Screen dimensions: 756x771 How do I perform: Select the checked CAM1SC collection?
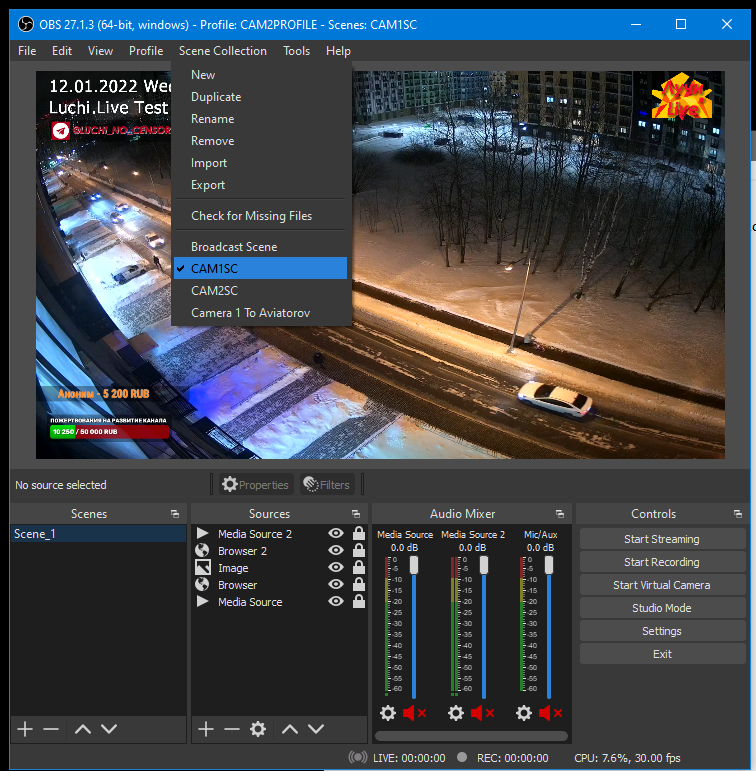coord(260,268)
